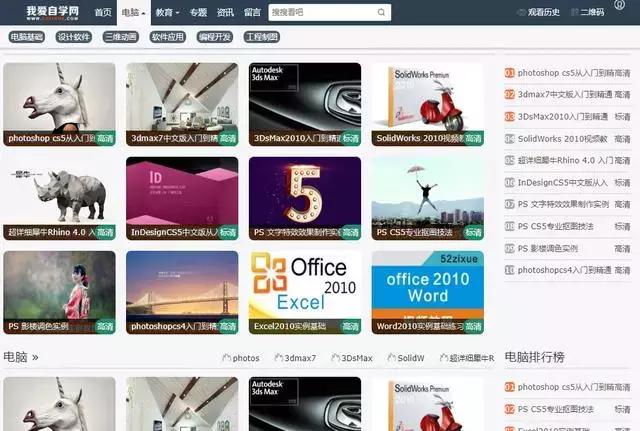Open the PS 影楼调色实例 thumbnail
Image resolution: width=640 pixels, height=431 pixels.
pos(59,292)
